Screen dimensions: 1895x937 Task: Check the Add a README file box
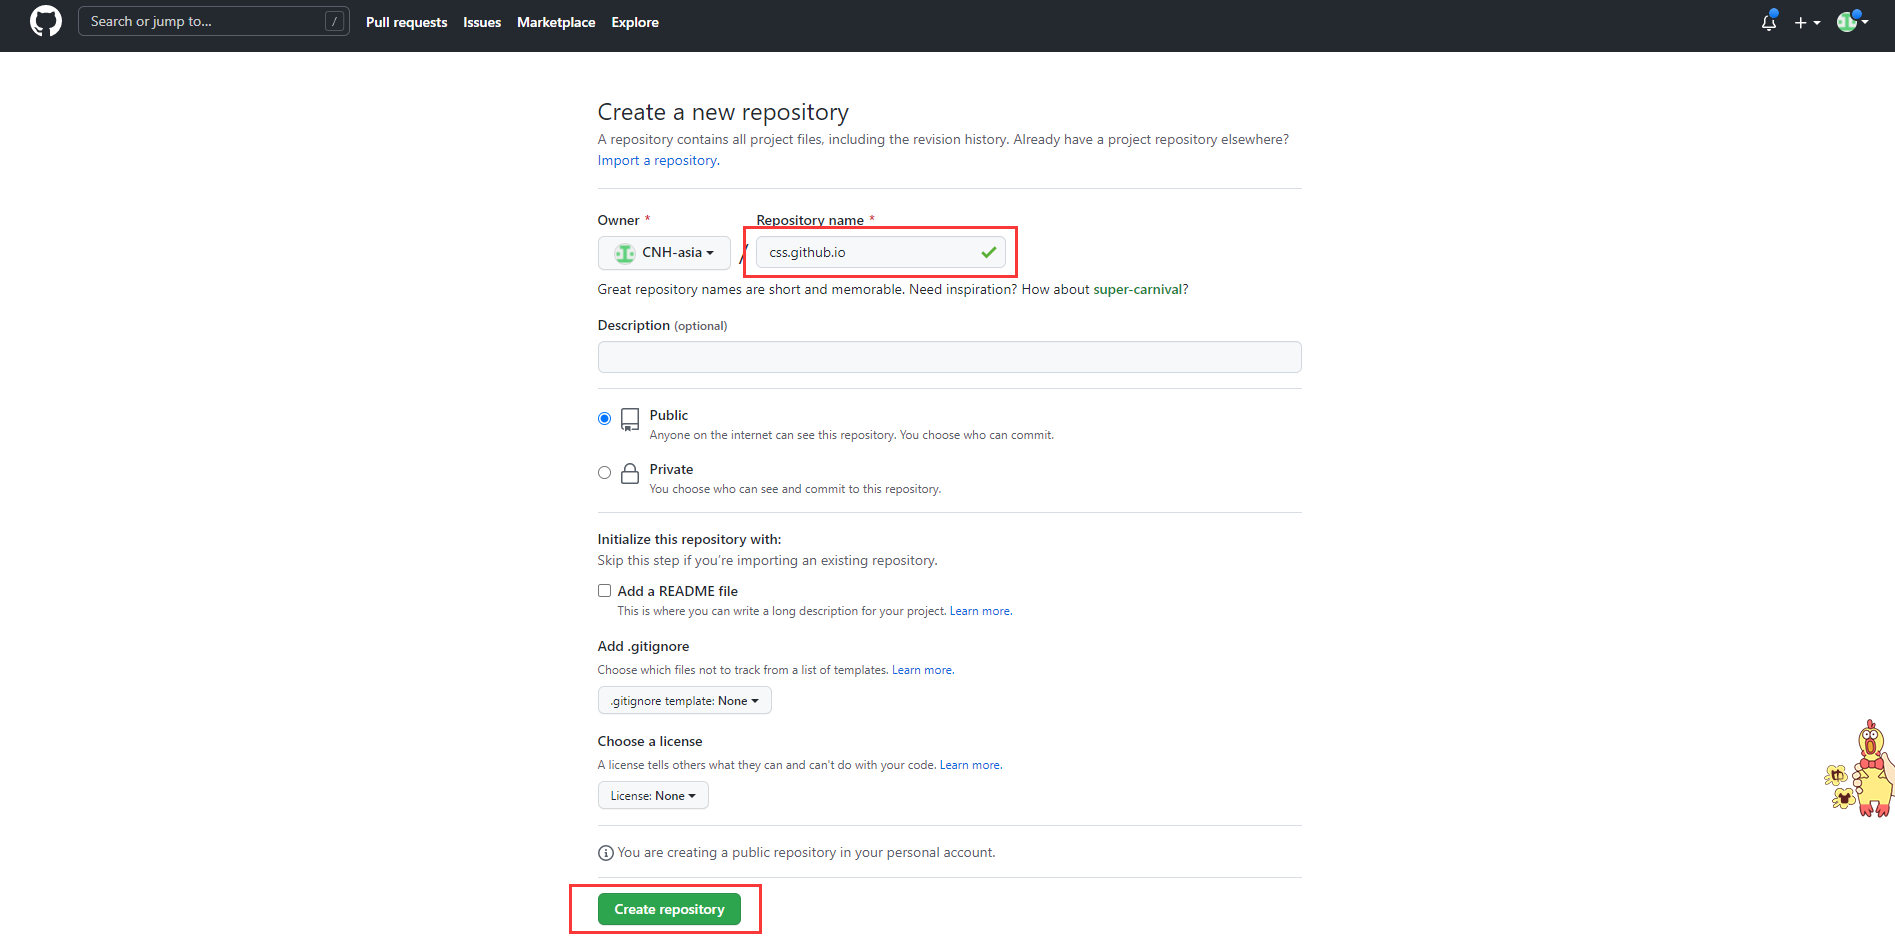coord(604,591)
